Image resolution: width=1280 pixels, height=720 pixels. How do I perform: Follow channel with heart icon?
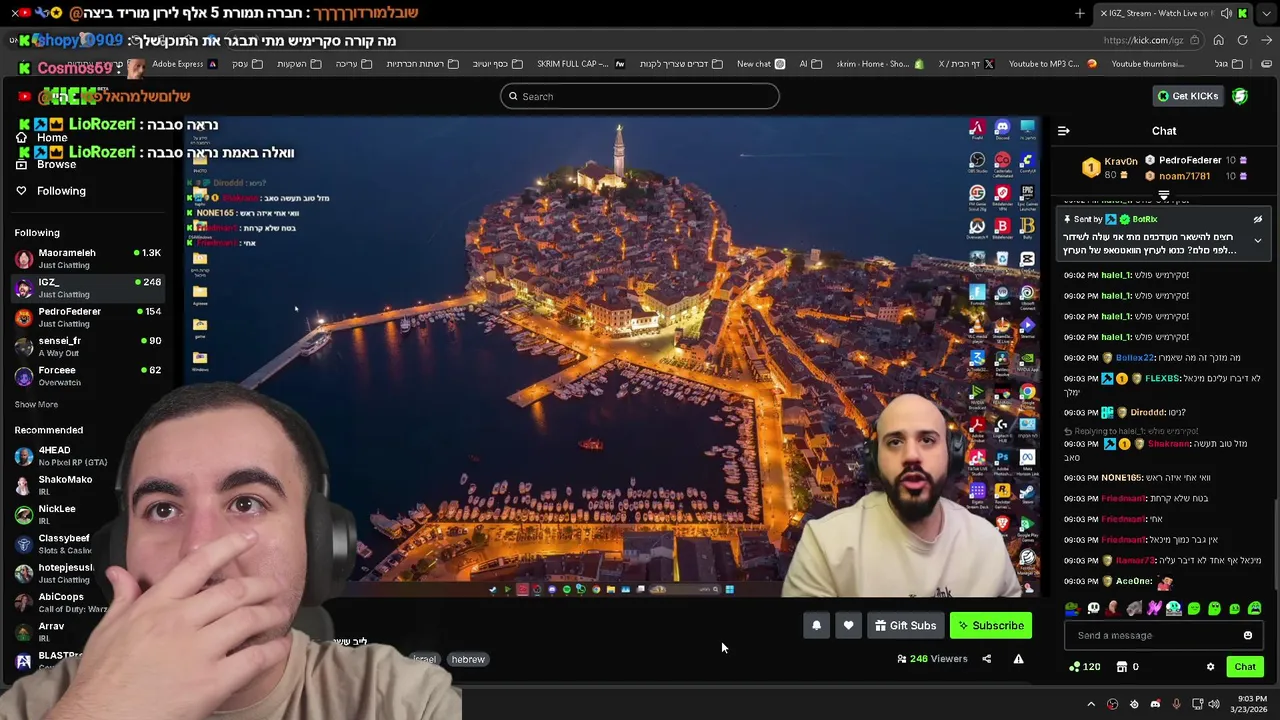coord(848,626)
